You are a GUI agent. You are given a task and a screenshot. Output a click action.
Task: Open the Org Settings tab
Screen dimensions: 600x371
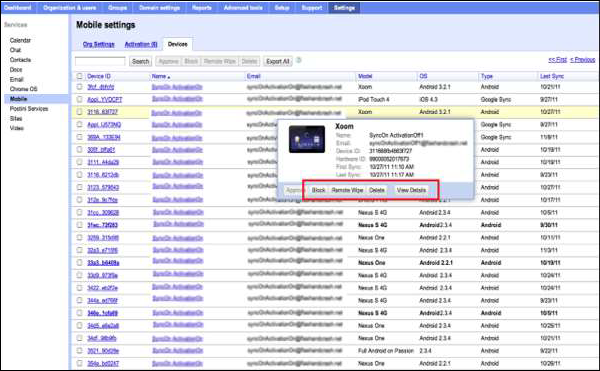coord(99,44)
